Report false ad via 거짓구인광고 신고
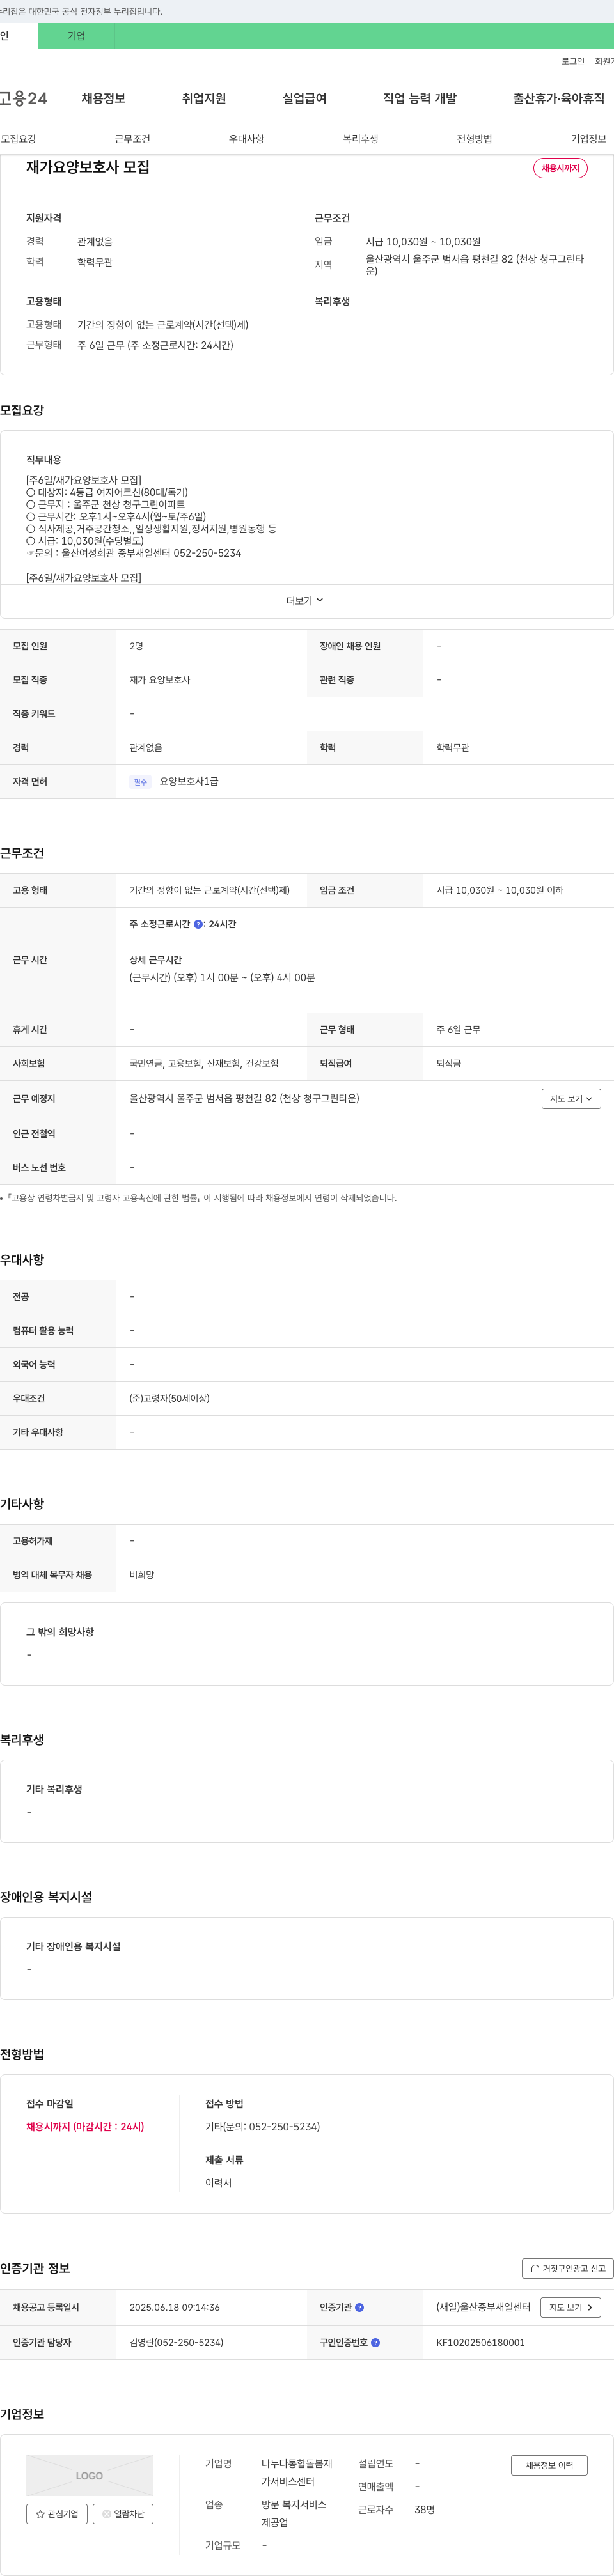This screenshot has height=2576, width=614. tap(567, 2268)
